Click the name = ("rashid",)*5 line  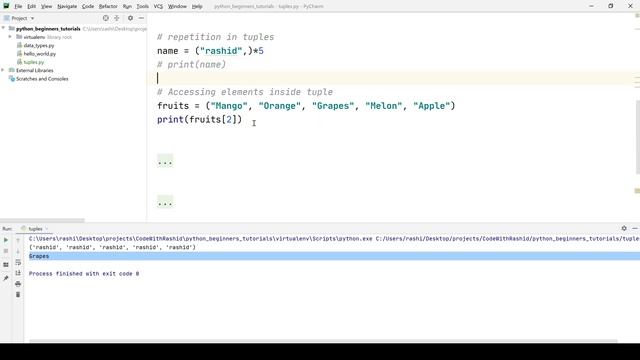pos(210,51)
